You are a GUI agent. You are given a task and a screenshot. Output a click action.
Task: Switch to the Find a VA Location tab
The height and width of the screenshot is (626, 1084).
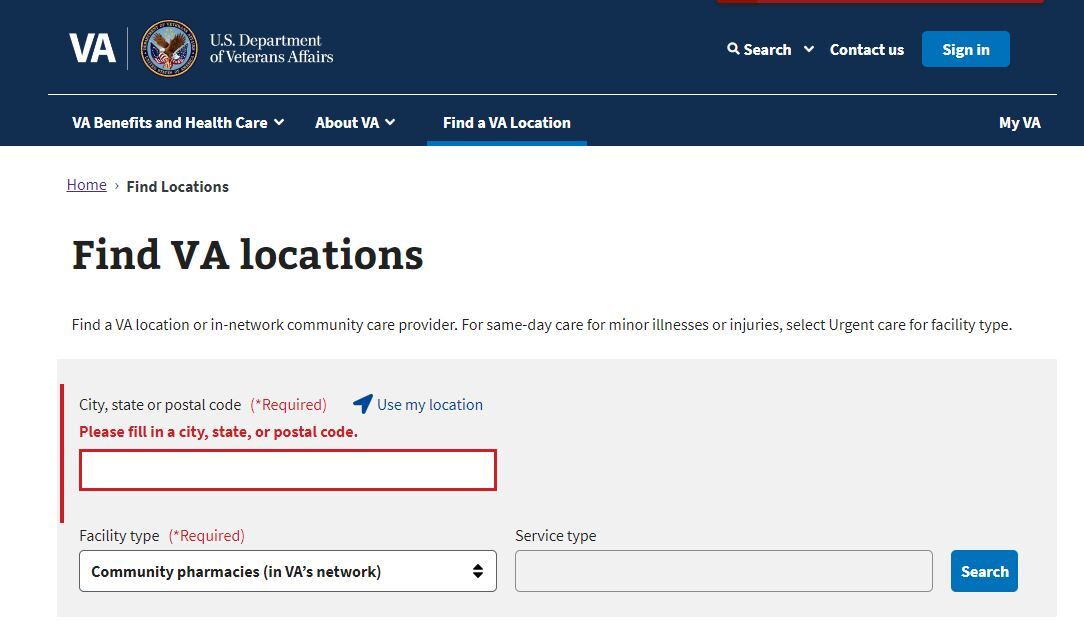507,122
